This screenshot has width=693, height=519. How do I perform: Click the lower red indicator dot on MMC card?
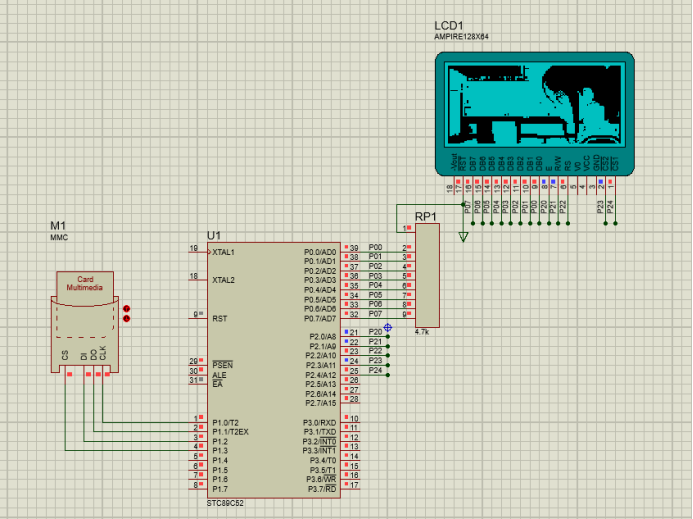pyautogui.click(x=126, y=320)
